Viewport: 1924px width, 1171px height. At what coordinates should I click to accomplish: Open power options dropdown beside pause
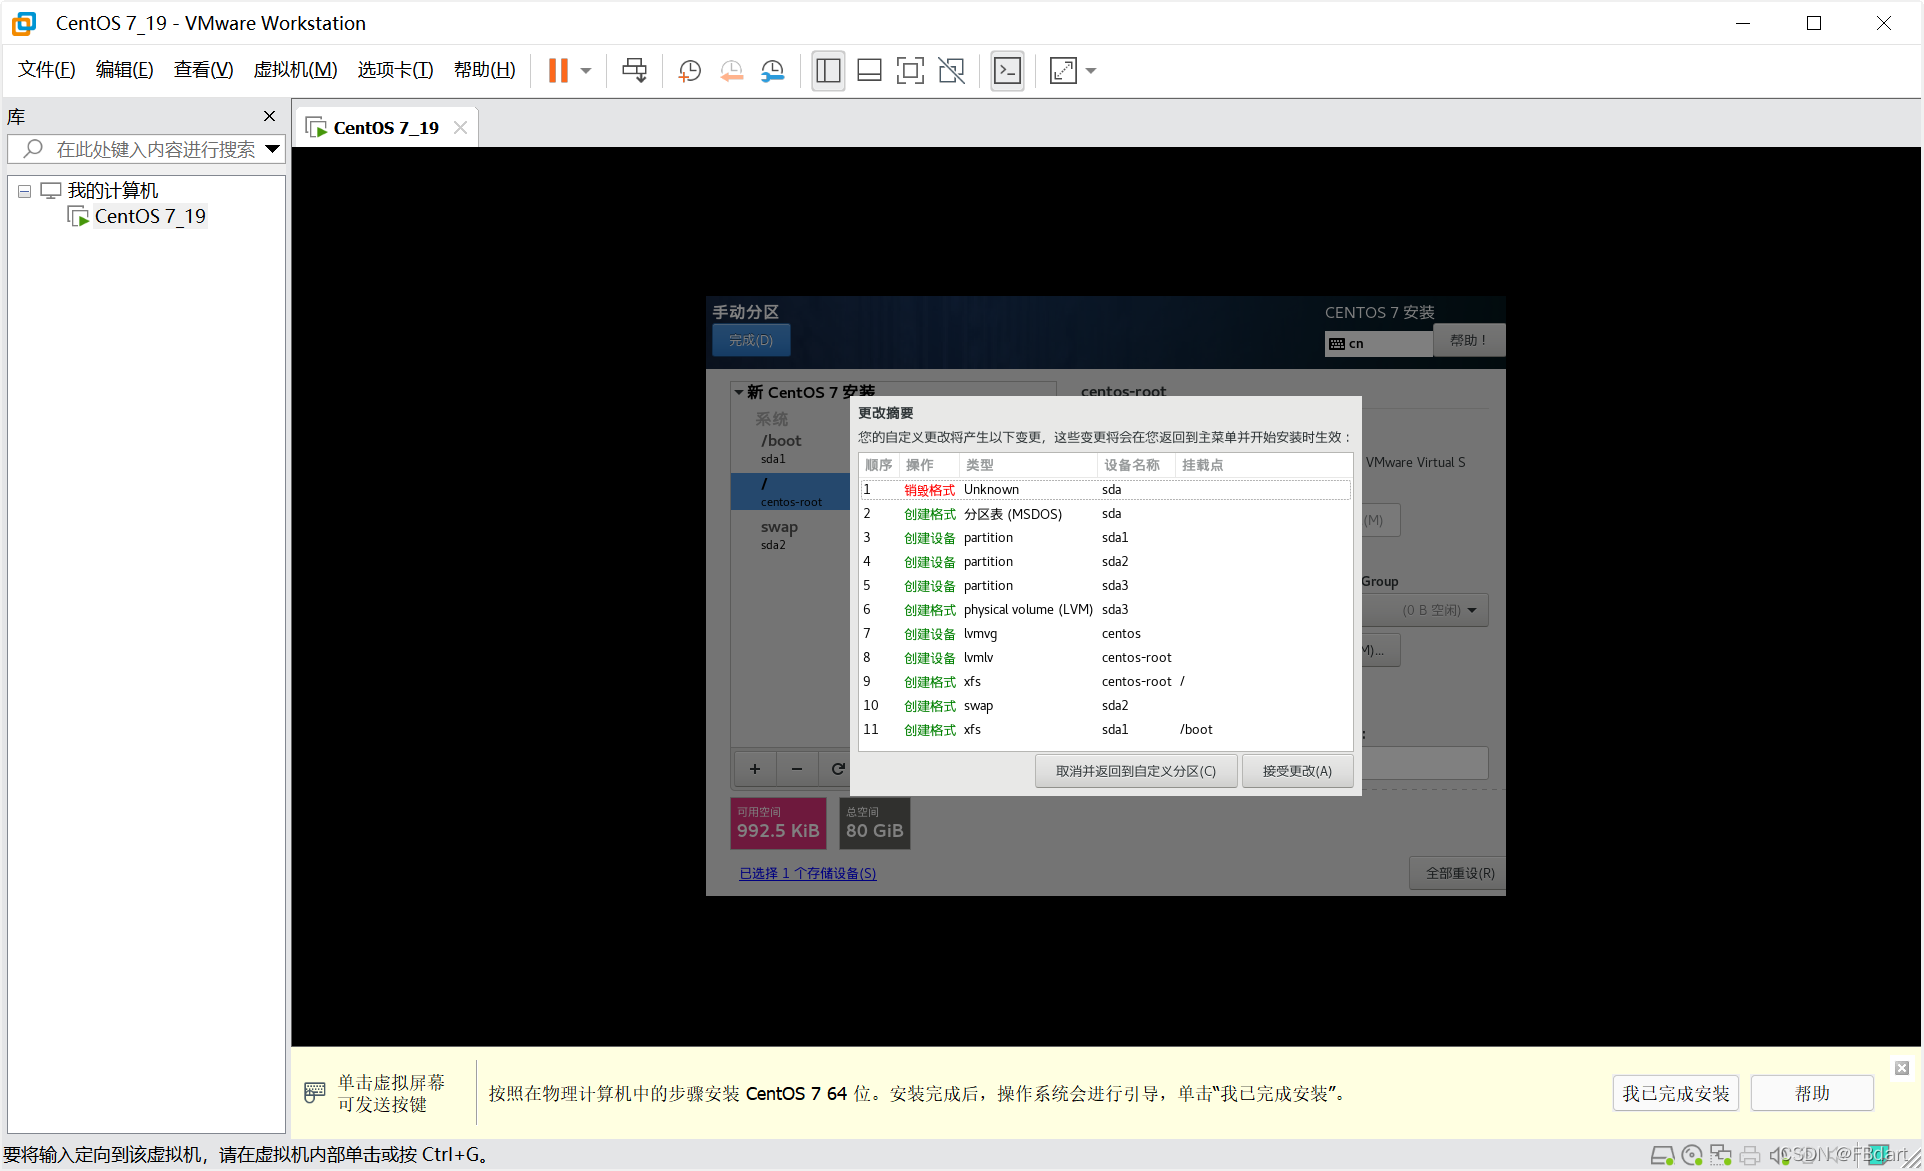coord(586,71)
